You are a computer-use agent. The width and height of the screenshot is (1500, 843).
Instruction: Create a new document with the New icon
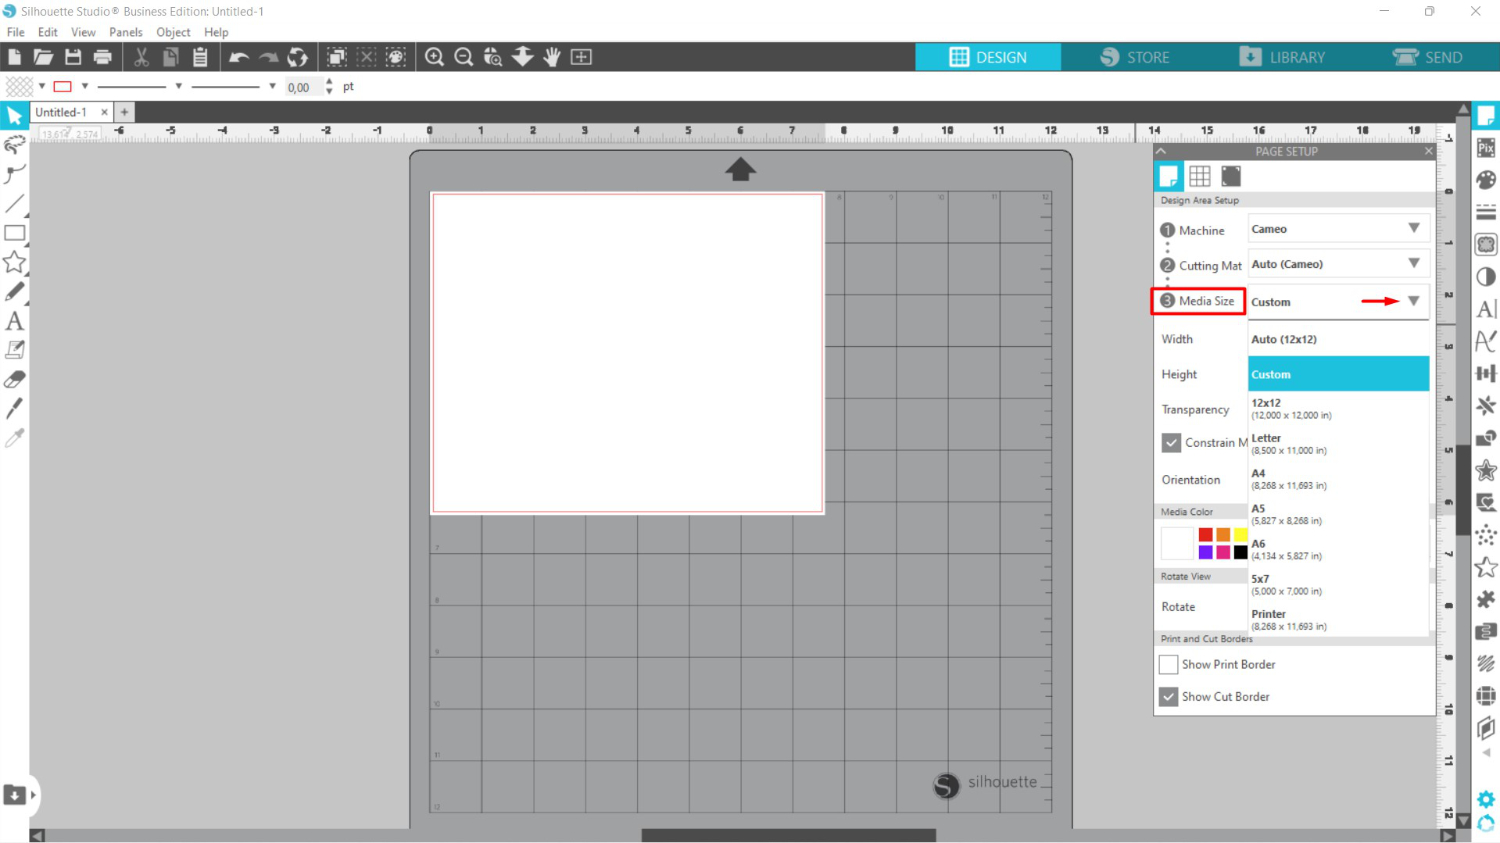point(14,57)
